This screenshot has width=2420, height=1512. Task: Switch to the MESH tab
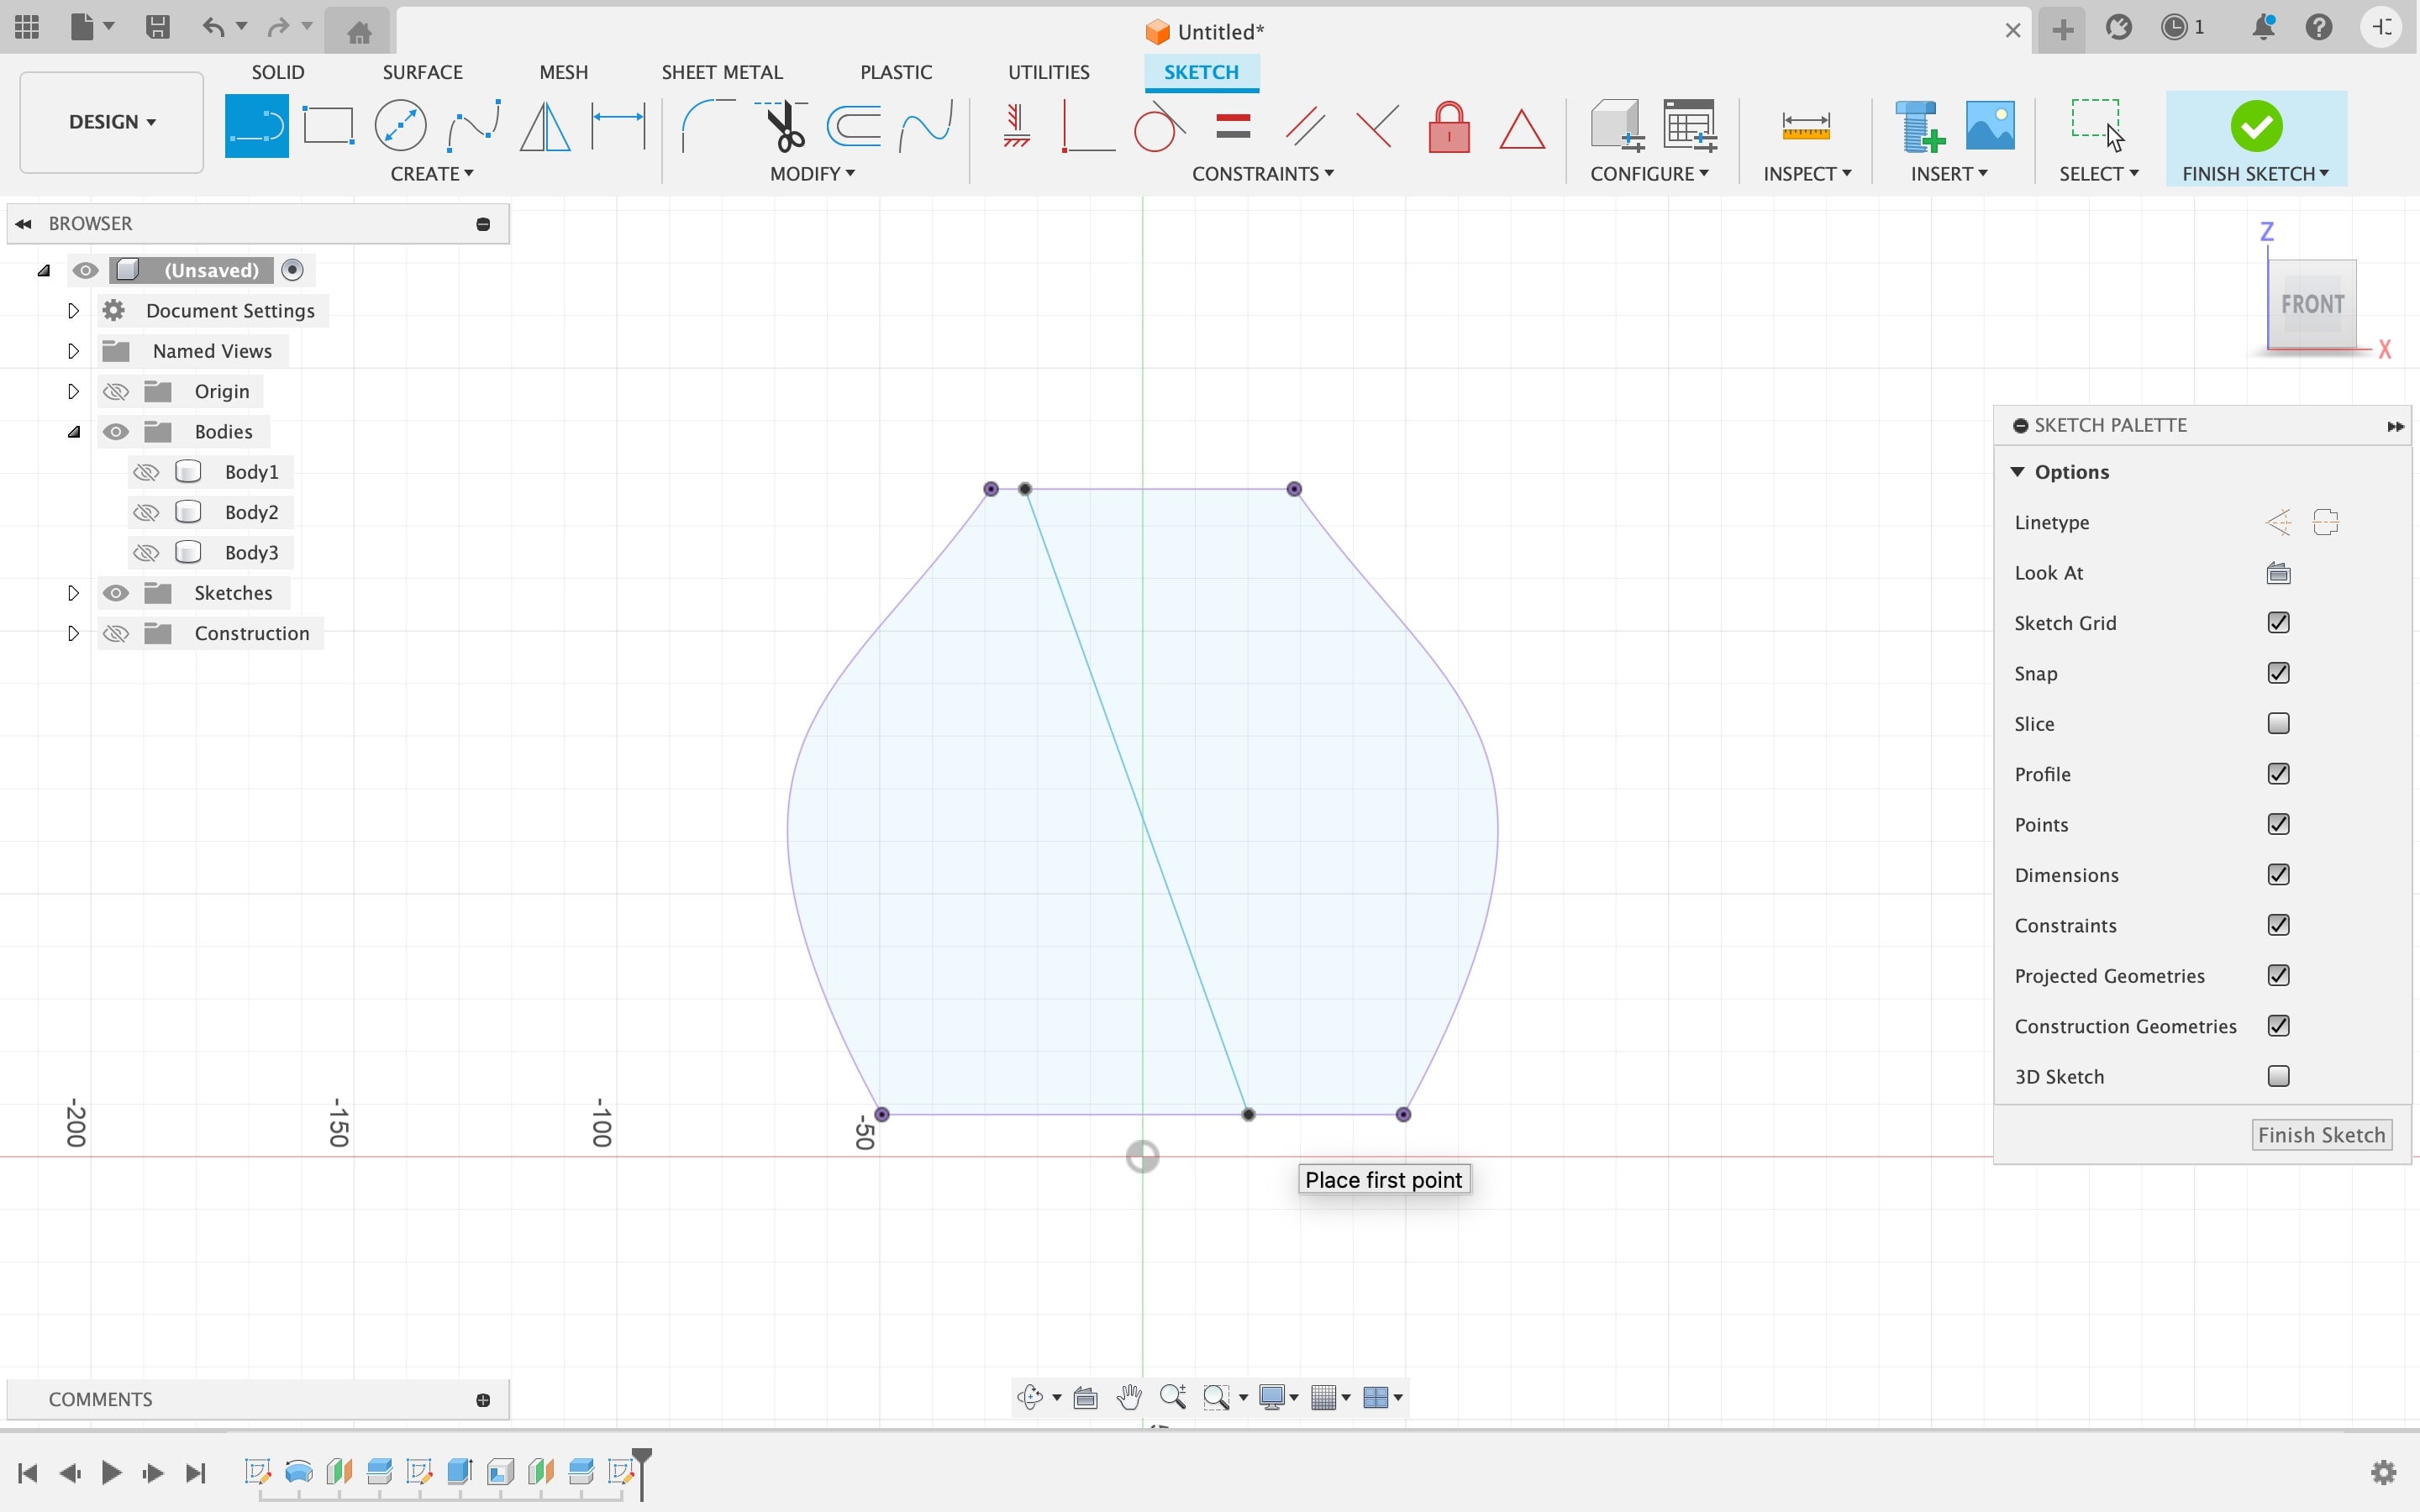564,72
